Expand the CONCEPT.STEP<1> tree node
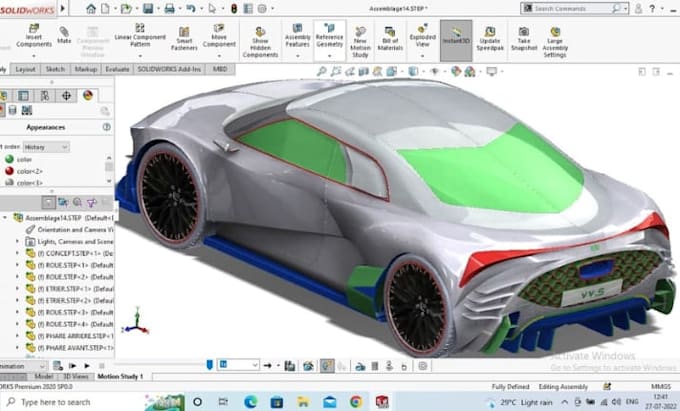 pos(17,253)
